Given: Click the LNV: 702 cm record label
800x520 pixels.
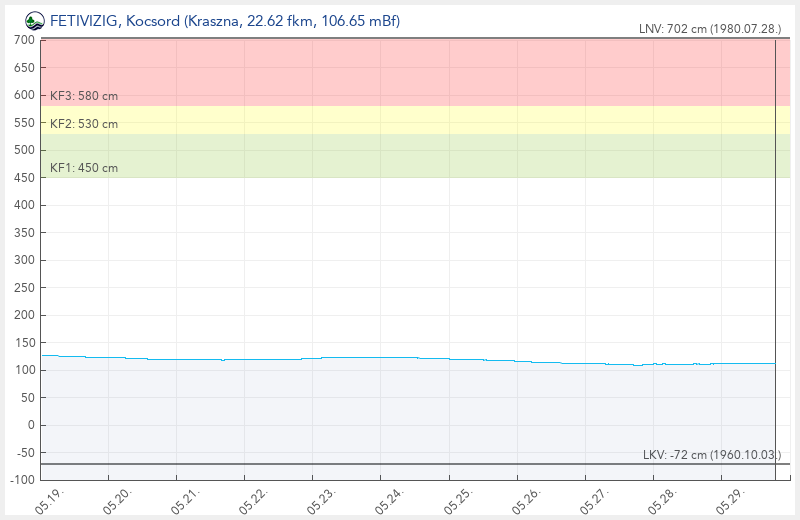Looking at the screenshot, I should click(x=710, y=29).
